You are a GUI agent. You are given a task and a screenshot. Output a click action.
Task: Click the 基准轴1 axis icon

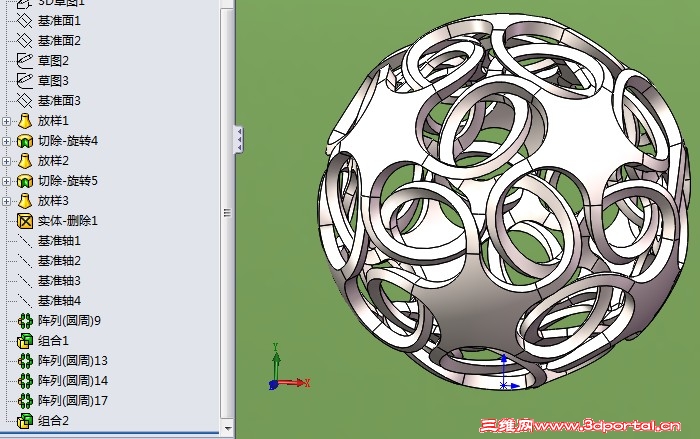tap(25, 241)
